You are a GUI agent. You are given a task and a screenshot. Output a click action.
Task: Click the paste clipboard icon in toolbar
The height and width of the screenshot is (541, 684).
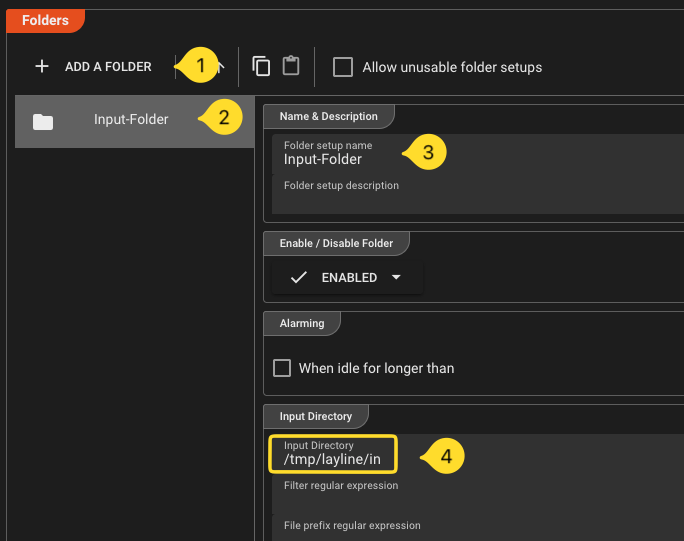(x=291, y=67)
